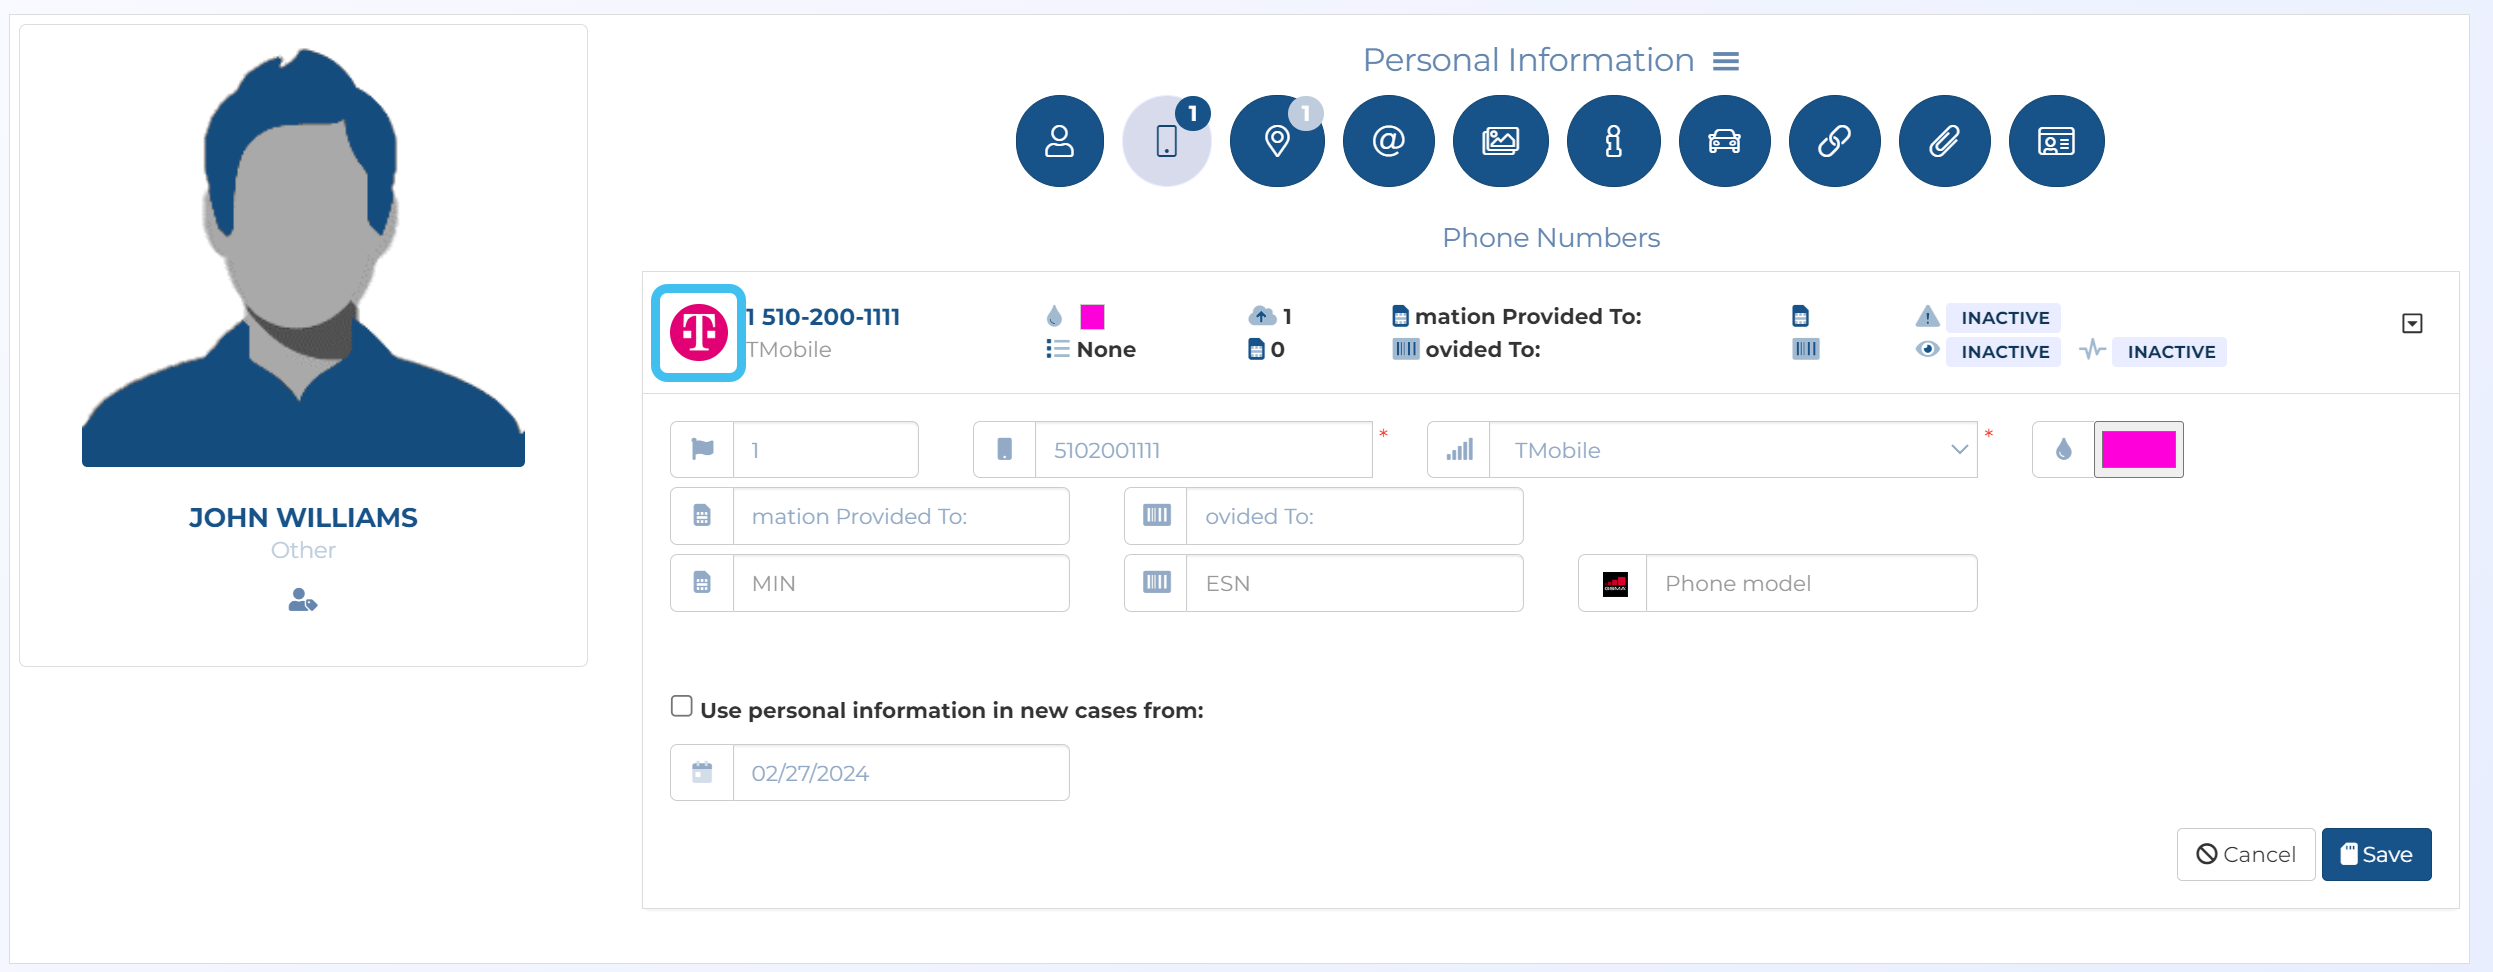Open the location pin section

coord(1277,141)
